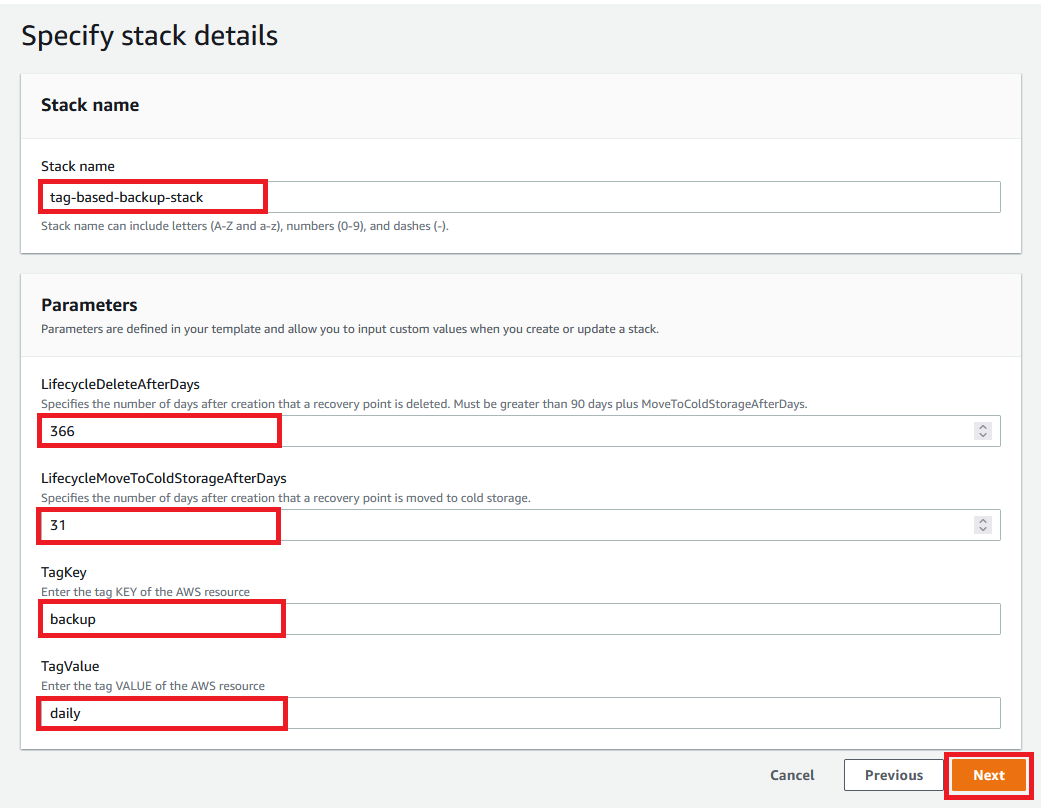Decrease LifecycleMoveToColdStorageAfterDays using the down arrow

coord(983,530)
